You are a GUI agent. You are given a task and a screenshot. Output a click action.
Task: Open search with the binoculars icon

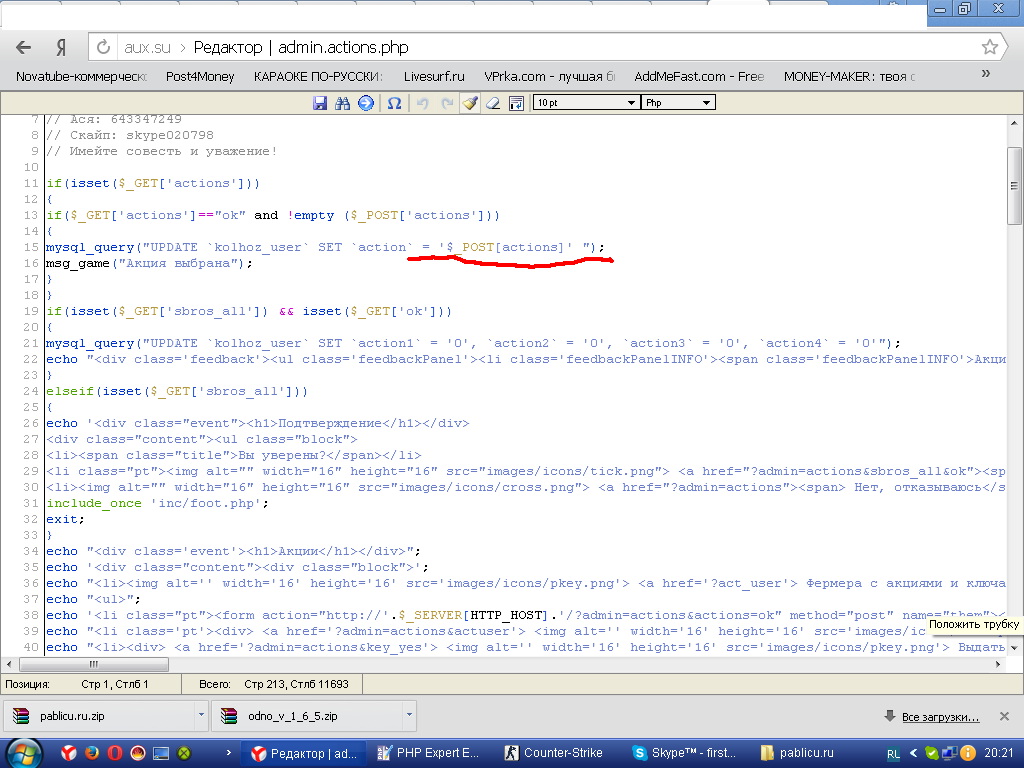[343, 103]
